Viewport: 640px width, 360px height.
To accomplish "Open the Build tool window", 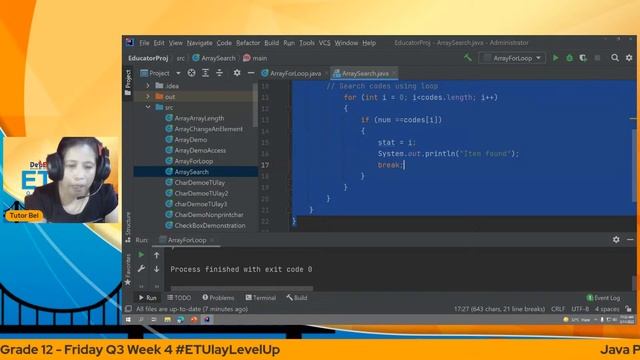I will pos(297,298).
